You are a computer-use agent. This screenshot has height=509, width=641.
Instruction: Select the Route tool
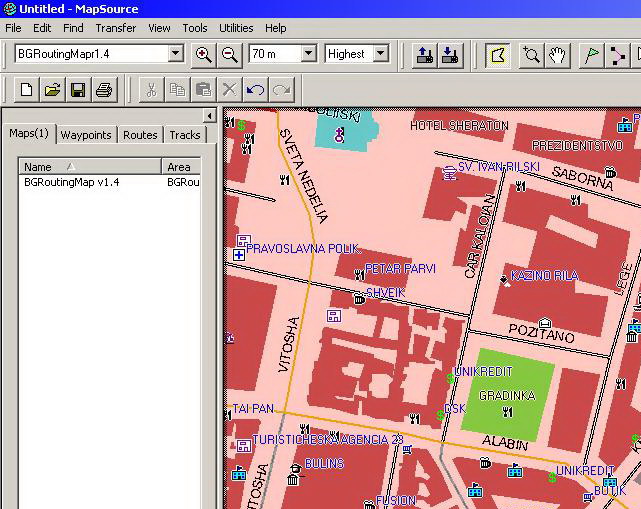(616, 55)
